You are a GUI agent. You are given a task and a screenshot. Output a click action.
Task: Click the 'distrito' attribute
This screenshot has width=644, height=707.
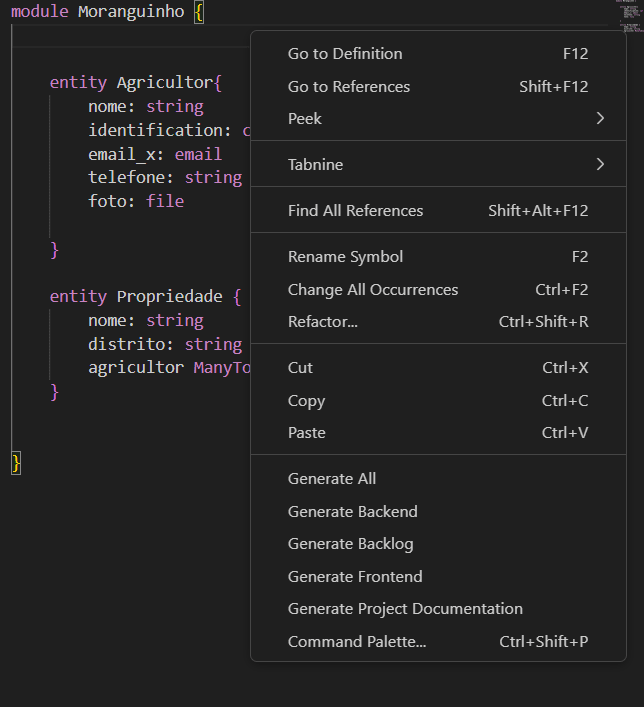[x=126, y=344]
